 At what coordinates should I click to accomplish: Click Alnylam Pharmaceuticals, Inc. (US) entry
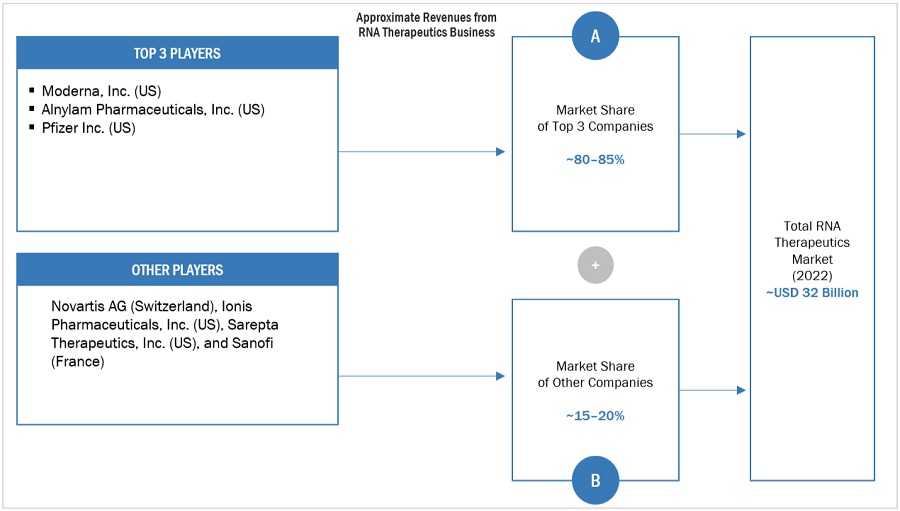tap(152, 109)
